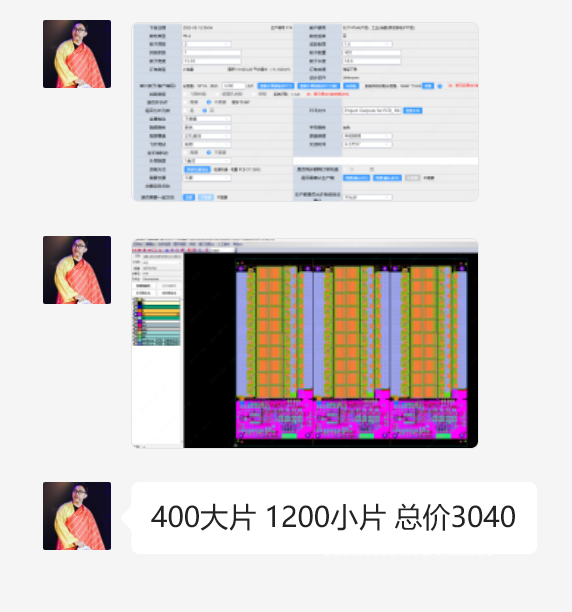The height and width of the screenshot is (612, 572).
Task: Click the orange layer bar in the layer list
Action: pyautogui.click(x=160, y=313)
